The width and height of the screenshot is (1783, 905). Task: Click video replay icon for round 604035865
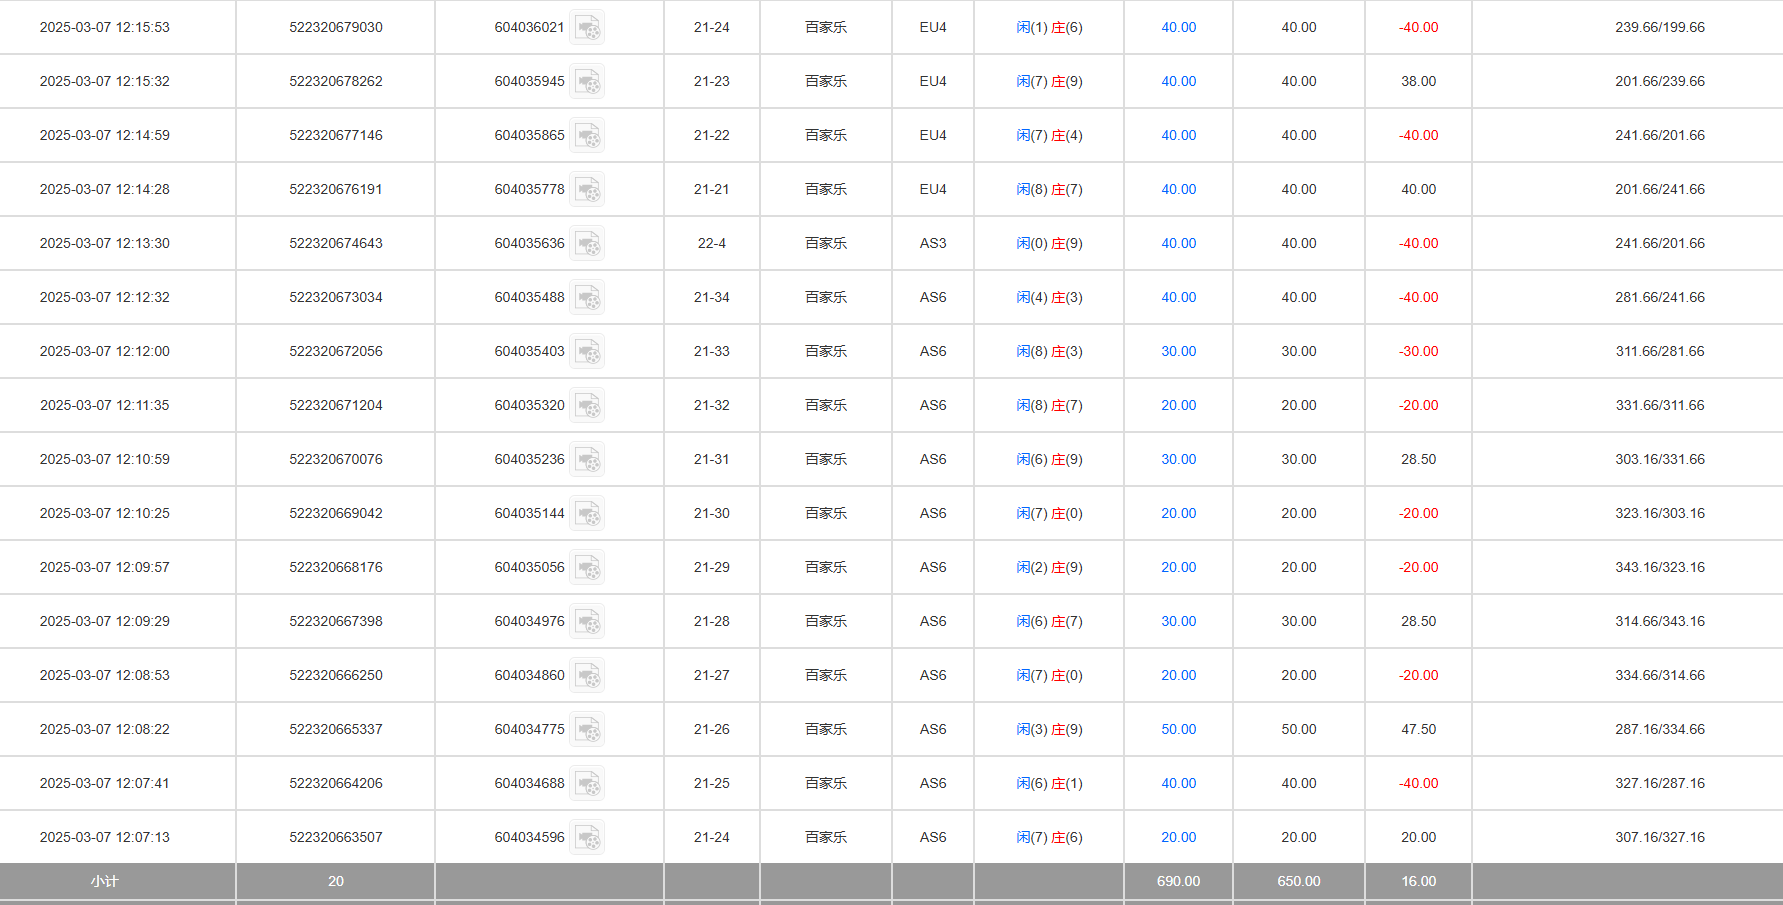pos(588,136)
